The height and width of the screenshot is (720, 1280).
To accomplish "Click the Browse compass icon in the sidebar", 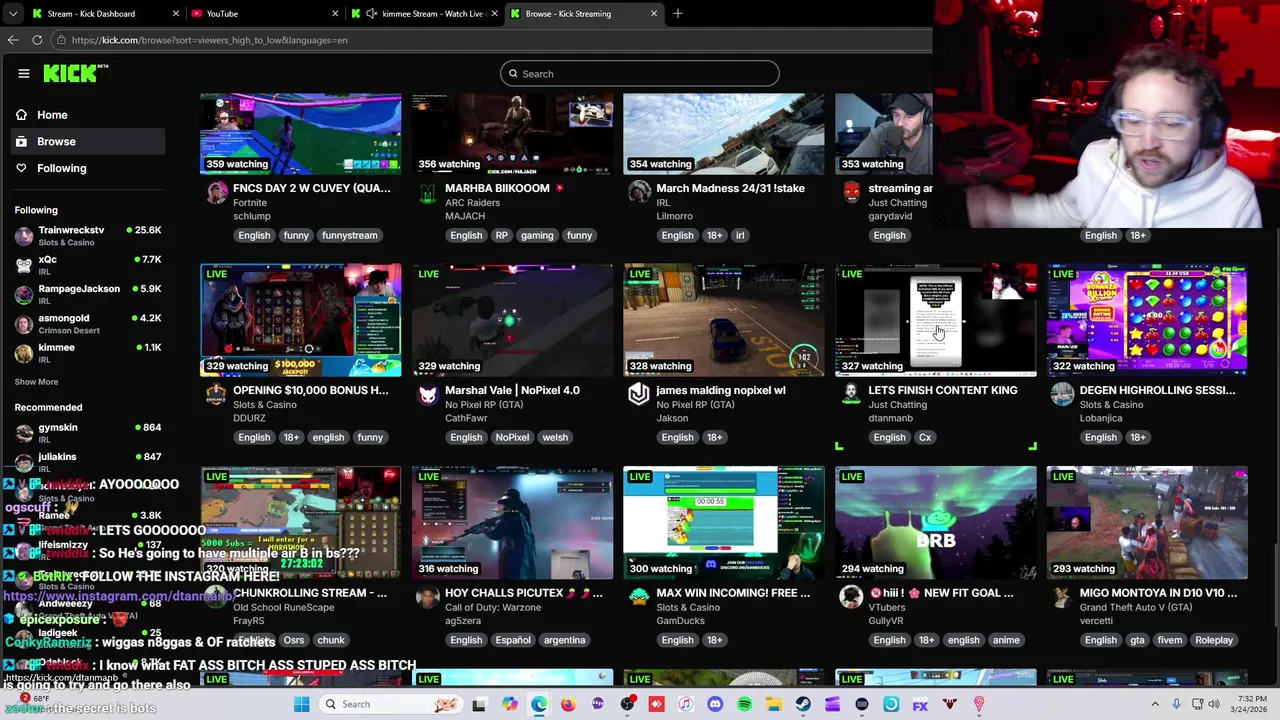I will (x=21, y=142).
